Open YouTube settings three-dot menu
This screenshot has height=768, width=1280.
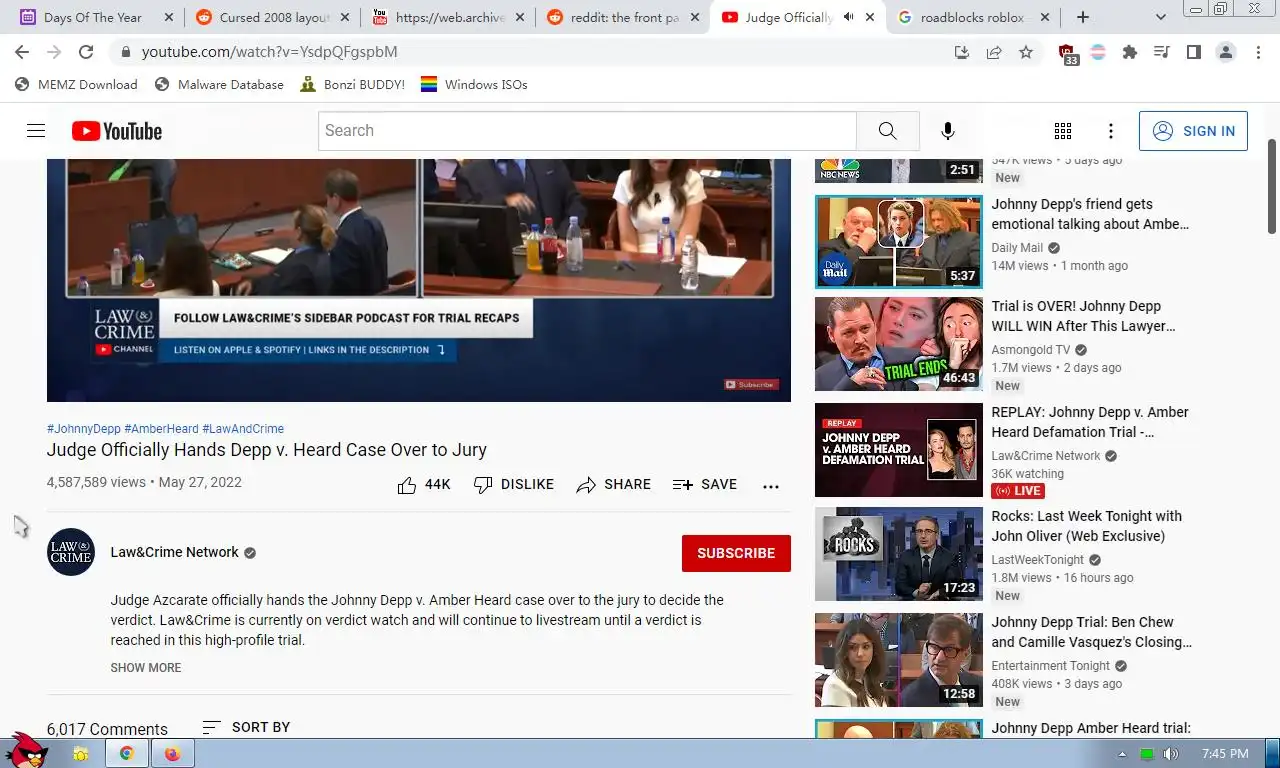click(1110, 131)
